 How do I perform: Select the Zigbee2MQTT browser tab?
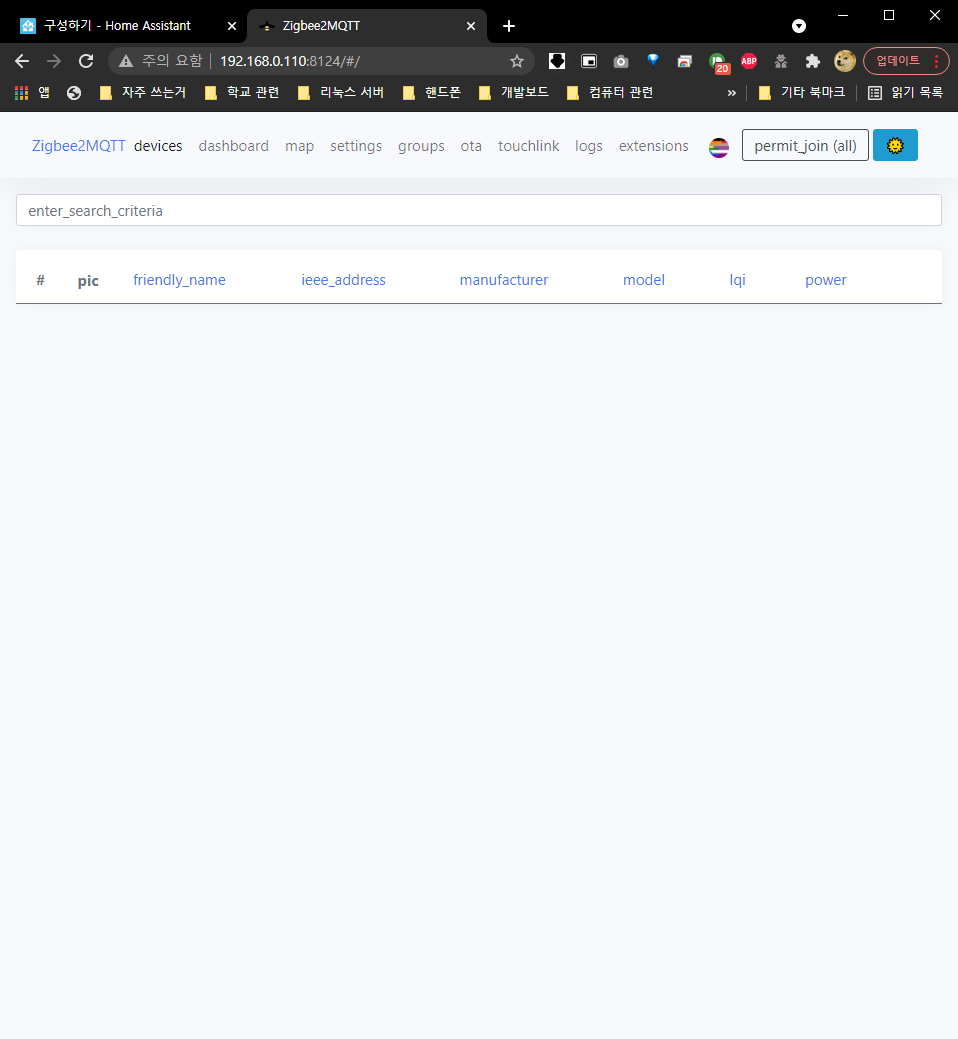(368, 27)
